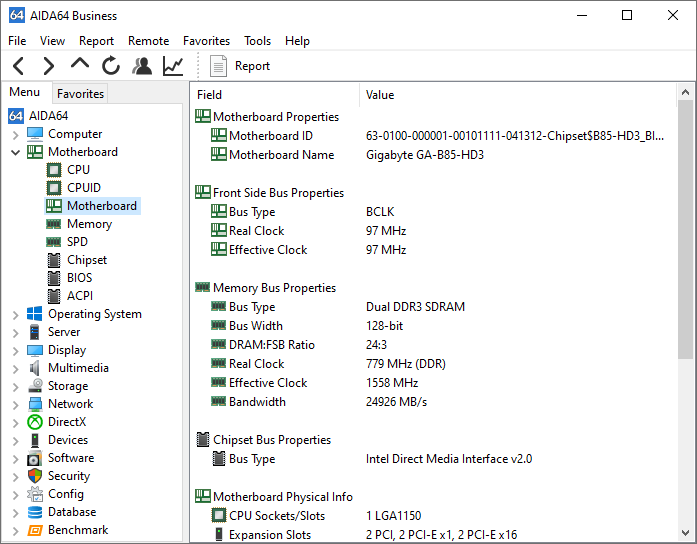The image size is (697, 544).
Task: Expand the Computer tree node
Action: pyautogui.click(x=15, y=134)
